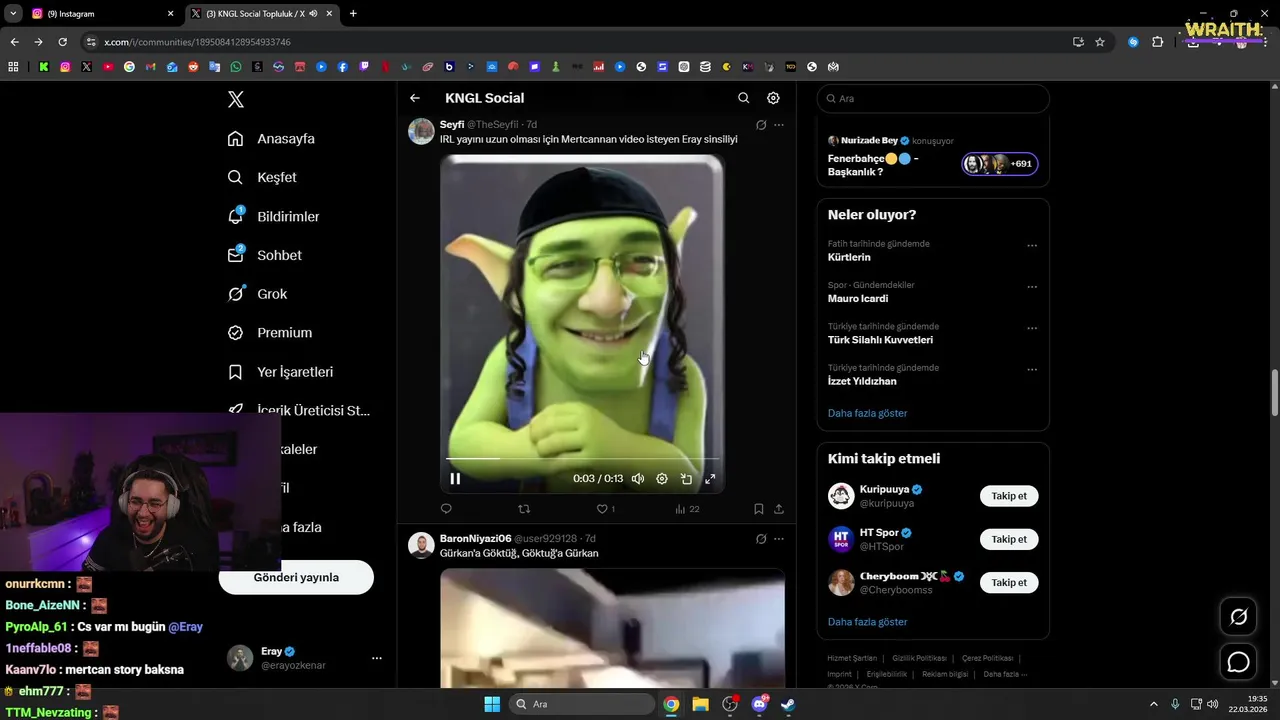
Task: Go back from KNGL Social community
Action: [415, 98]
